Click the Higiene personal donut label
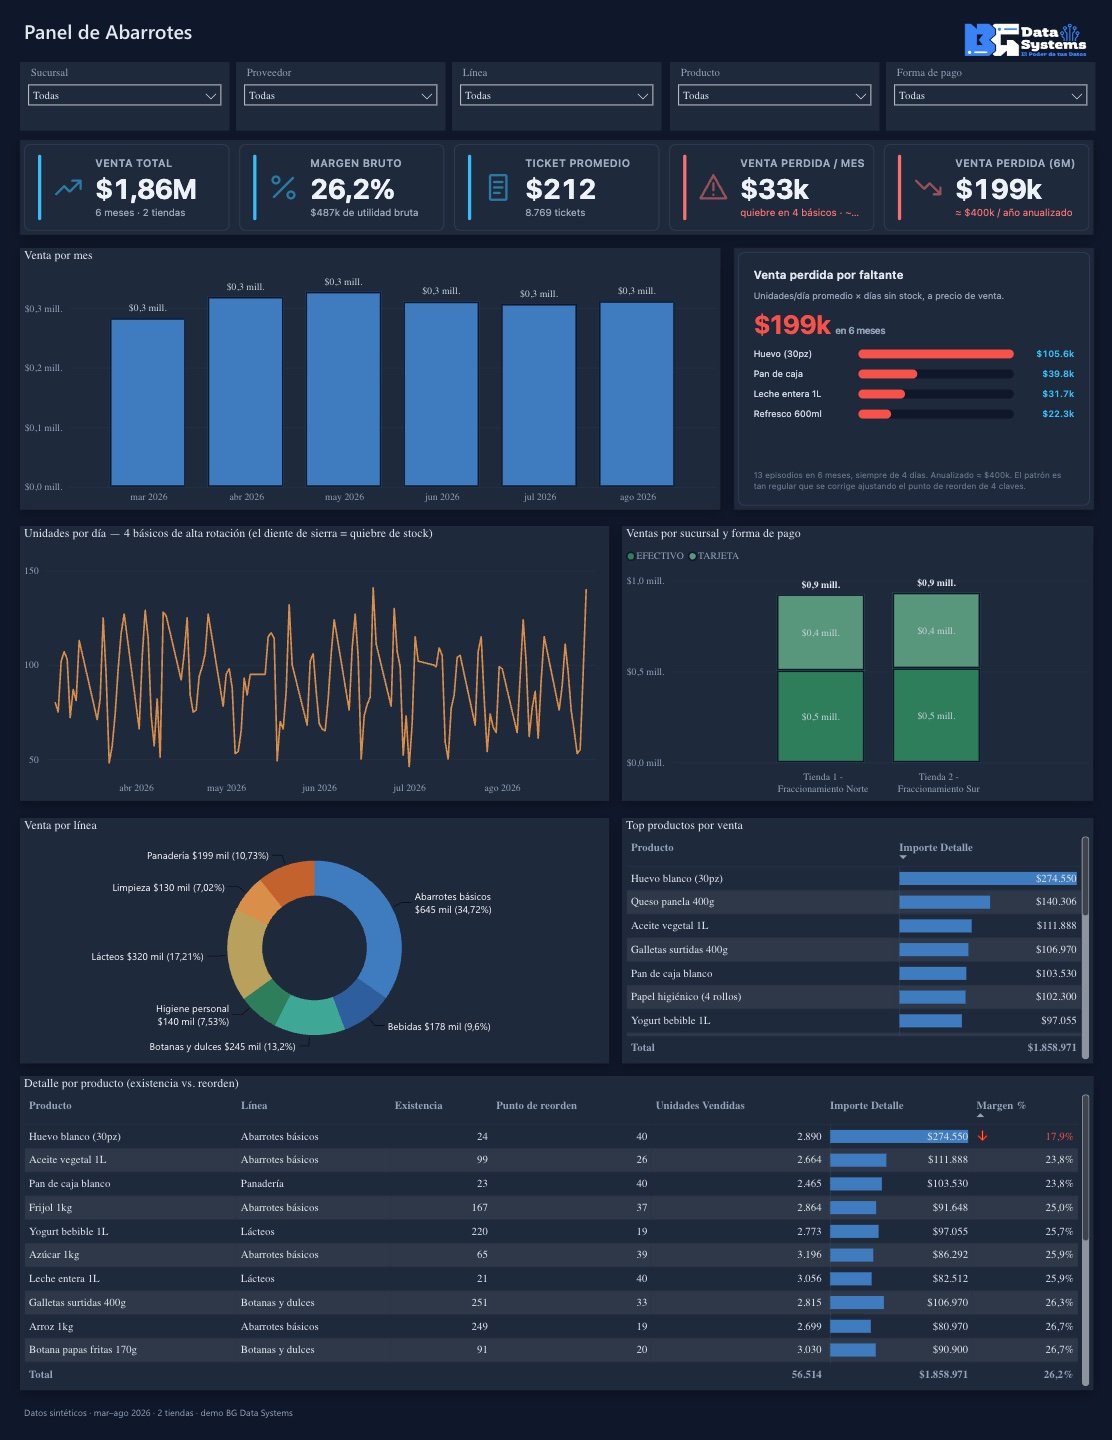This screenshot has width=1112, height=1440. click(193, 1015)
